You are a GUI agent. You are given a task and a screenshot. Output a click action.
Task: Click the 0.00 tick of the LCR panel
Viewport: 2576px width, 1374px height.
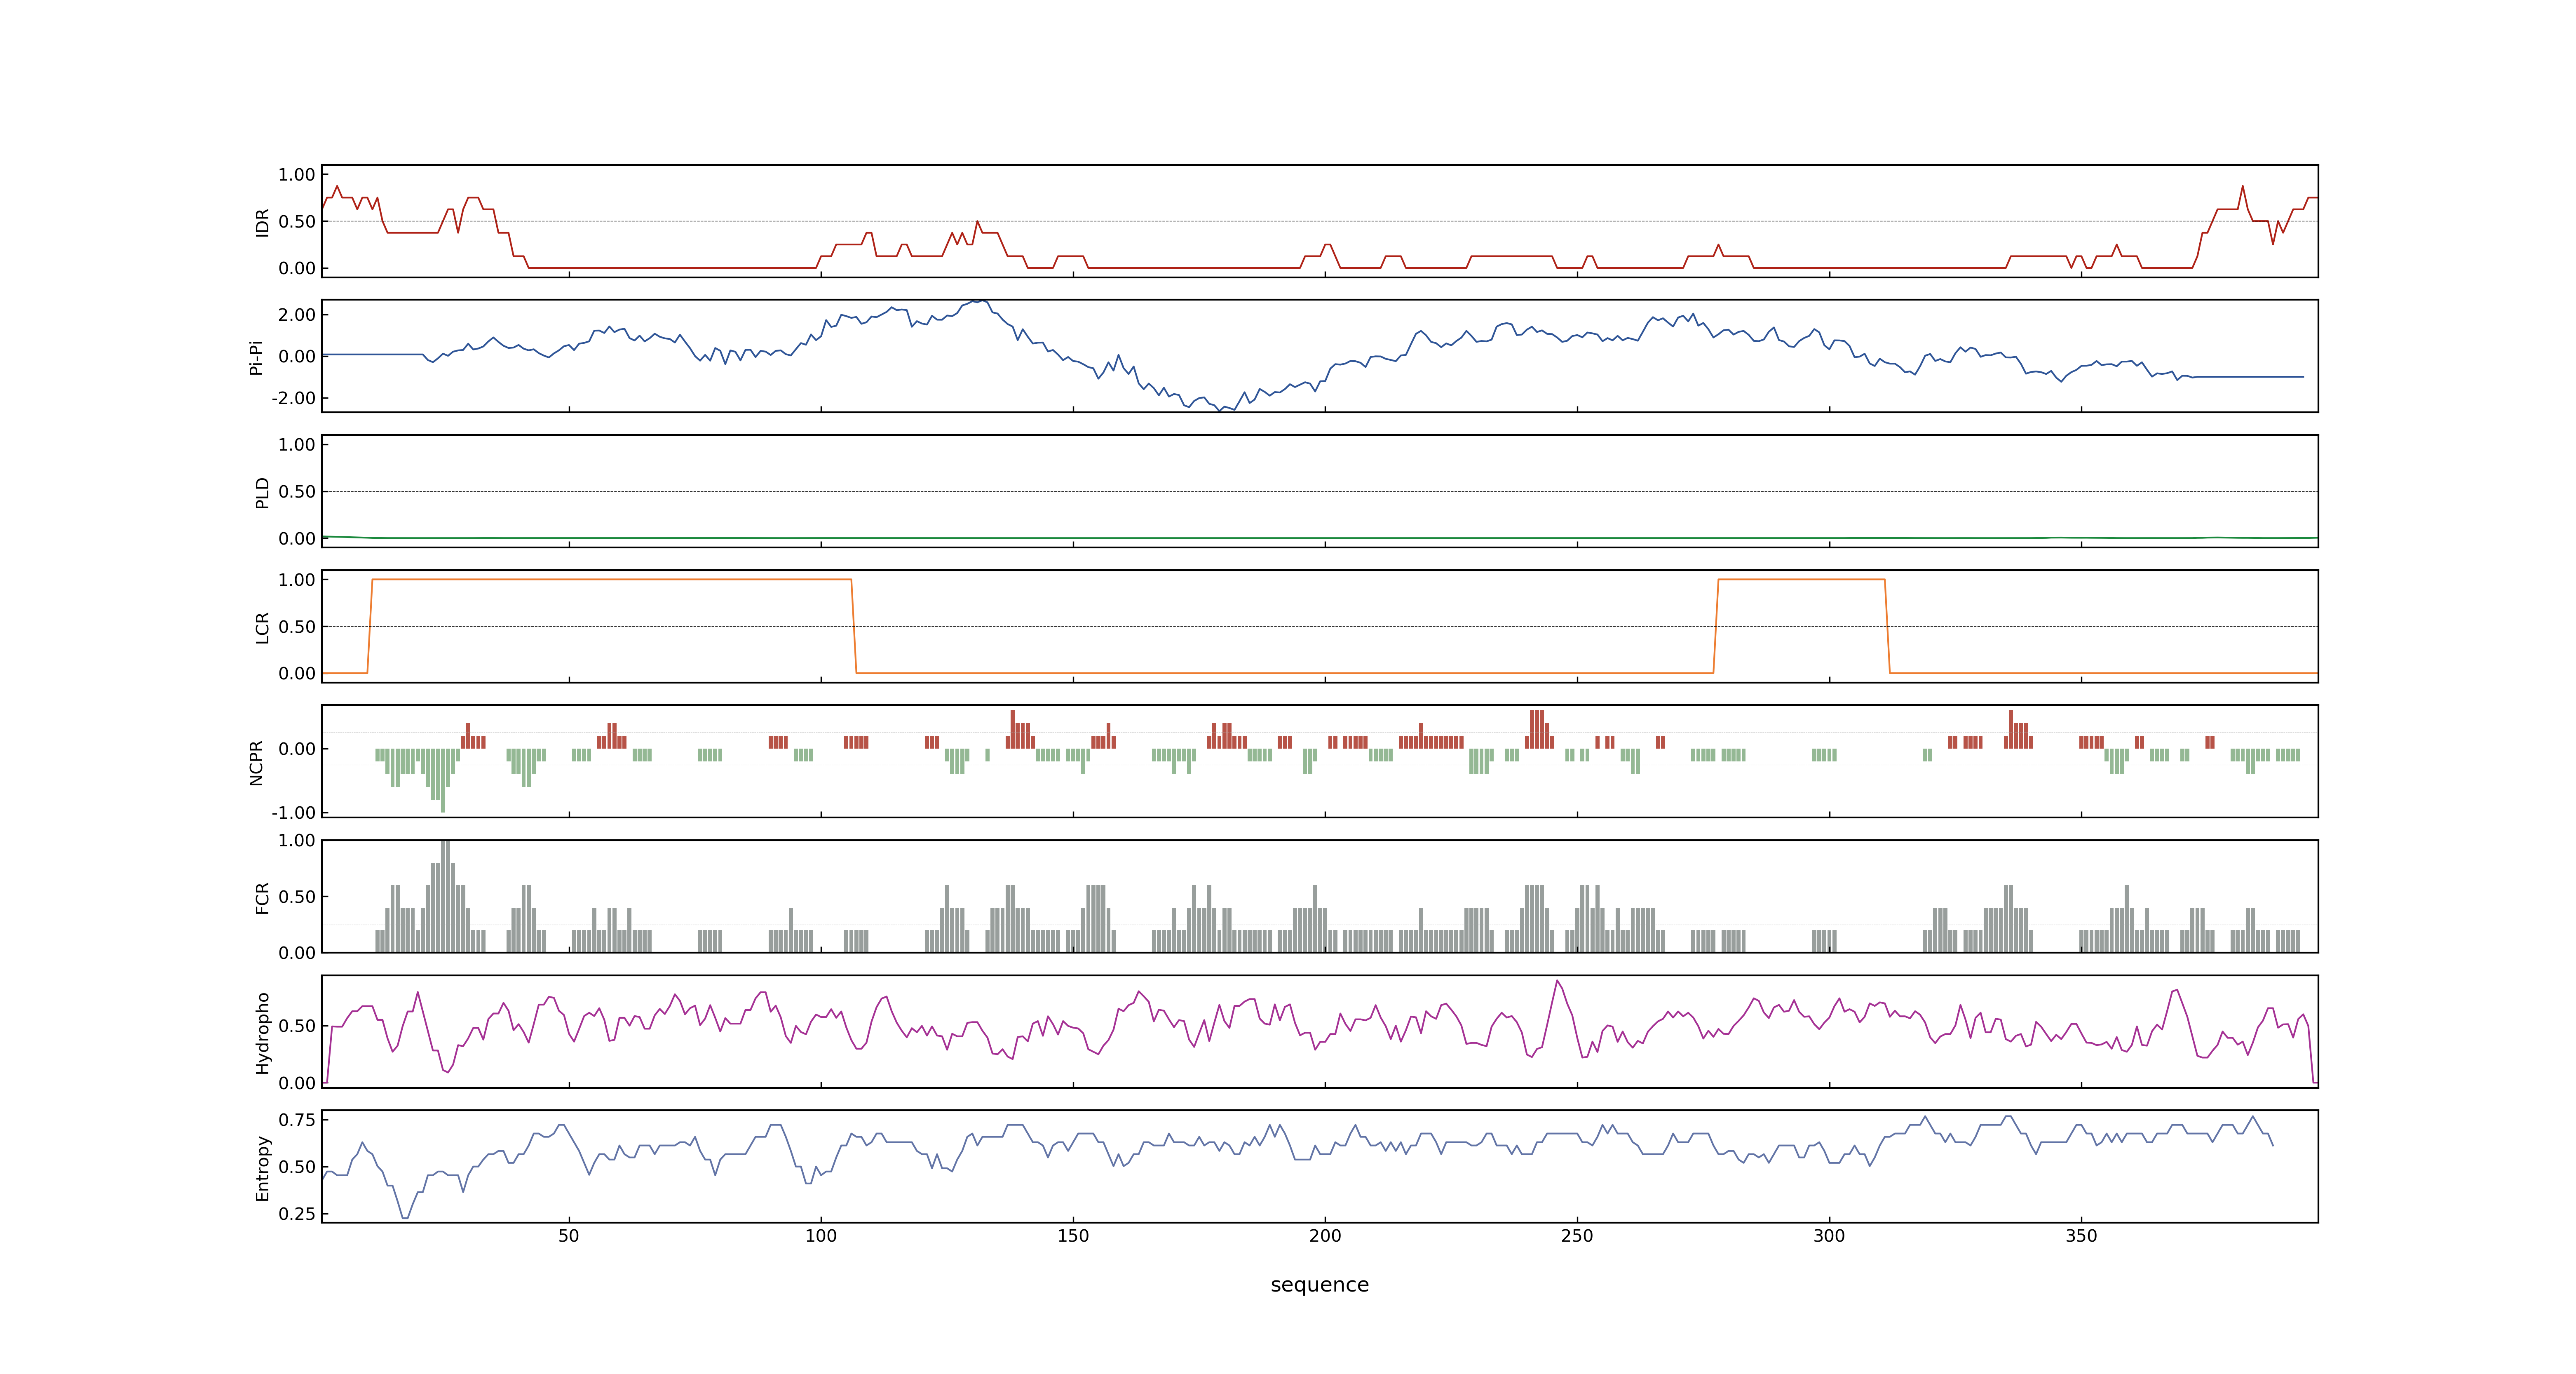pos(297,673)
